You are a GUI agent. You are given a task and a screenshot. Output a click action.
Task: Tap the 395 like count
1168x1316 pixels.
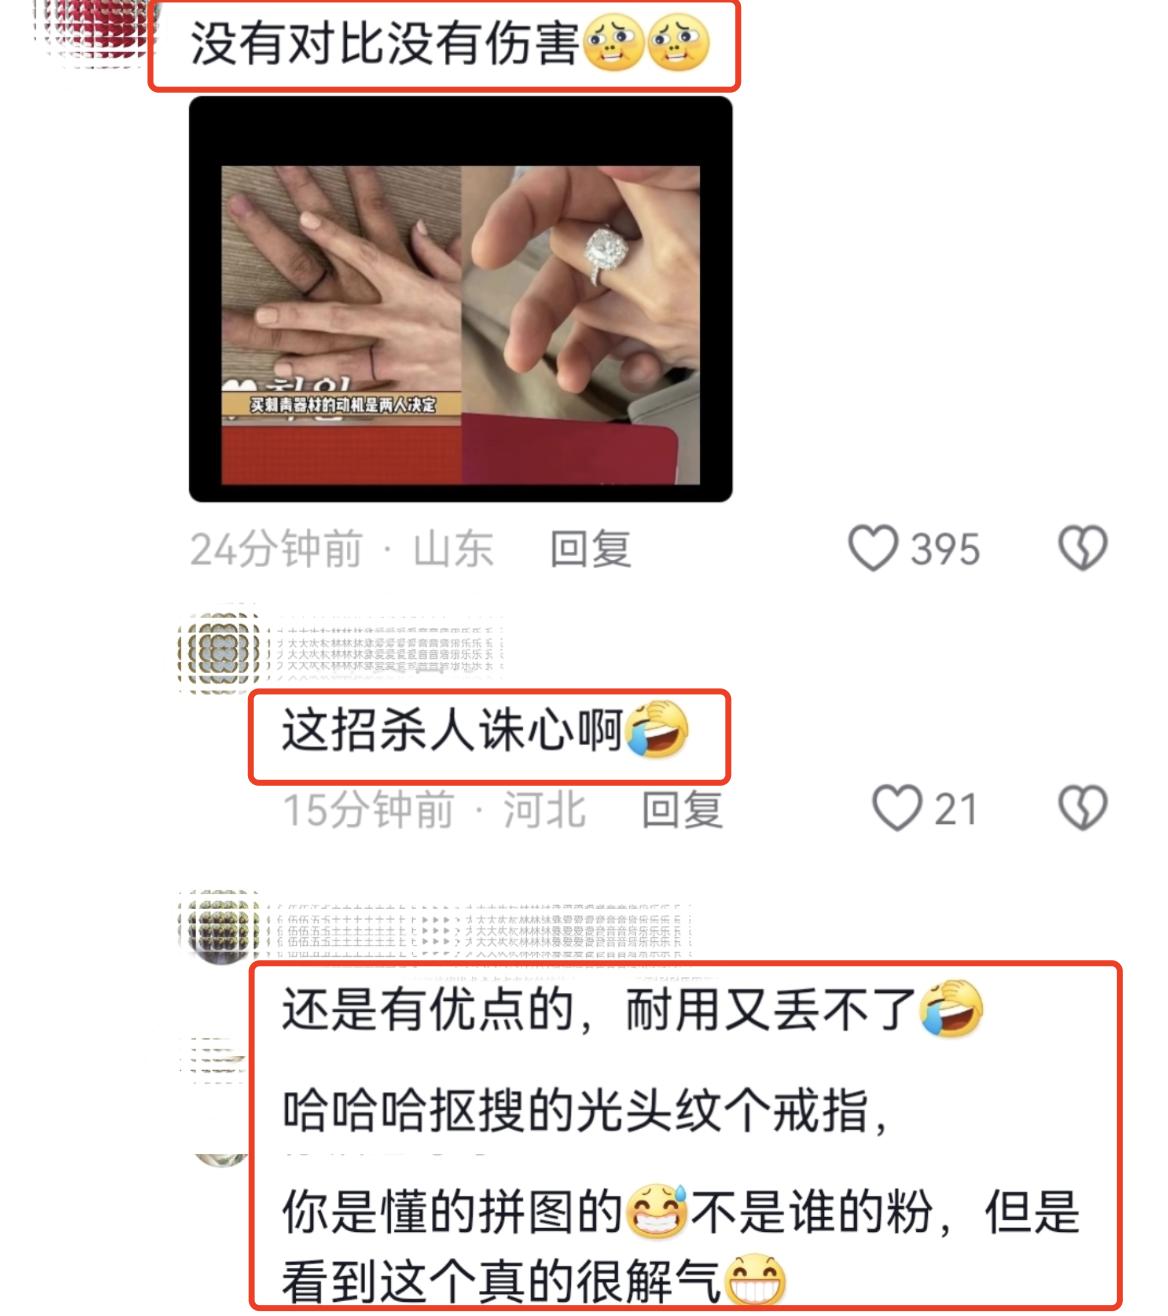pos(945,549)
